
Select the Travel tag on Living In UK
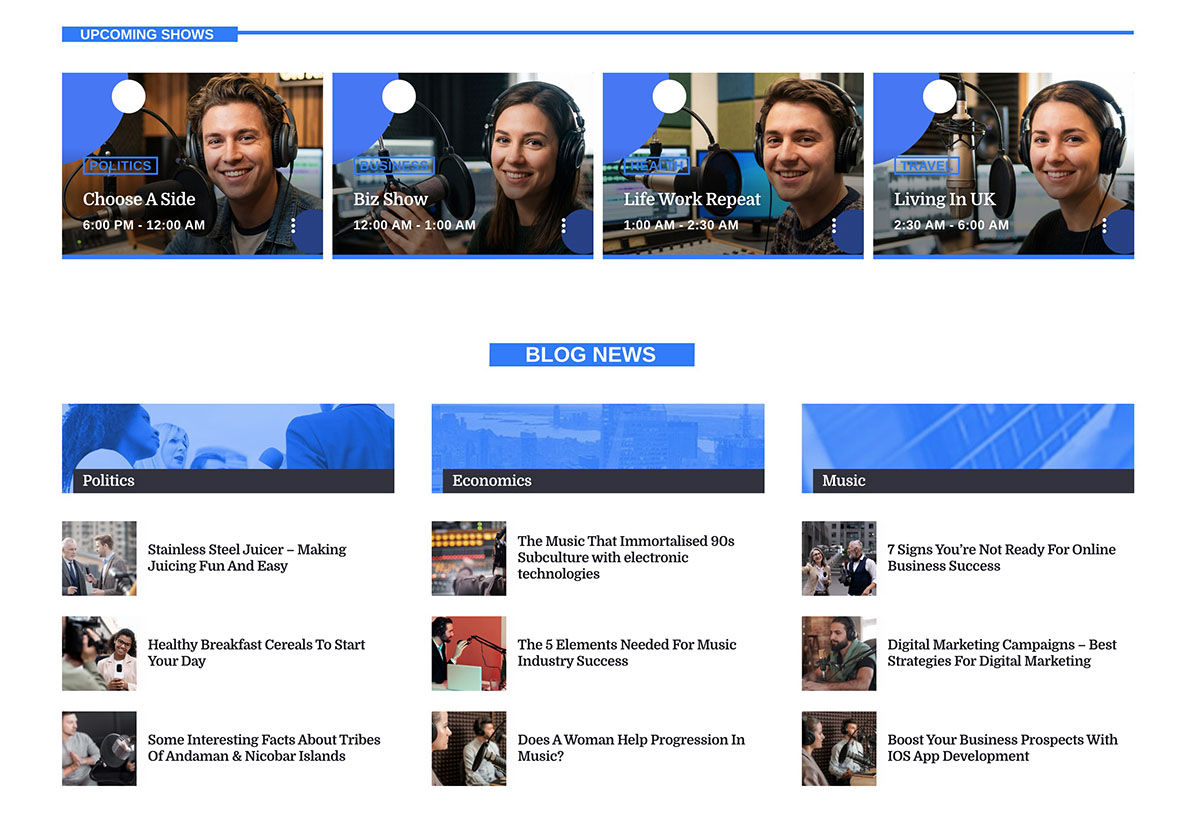(926, 166)
